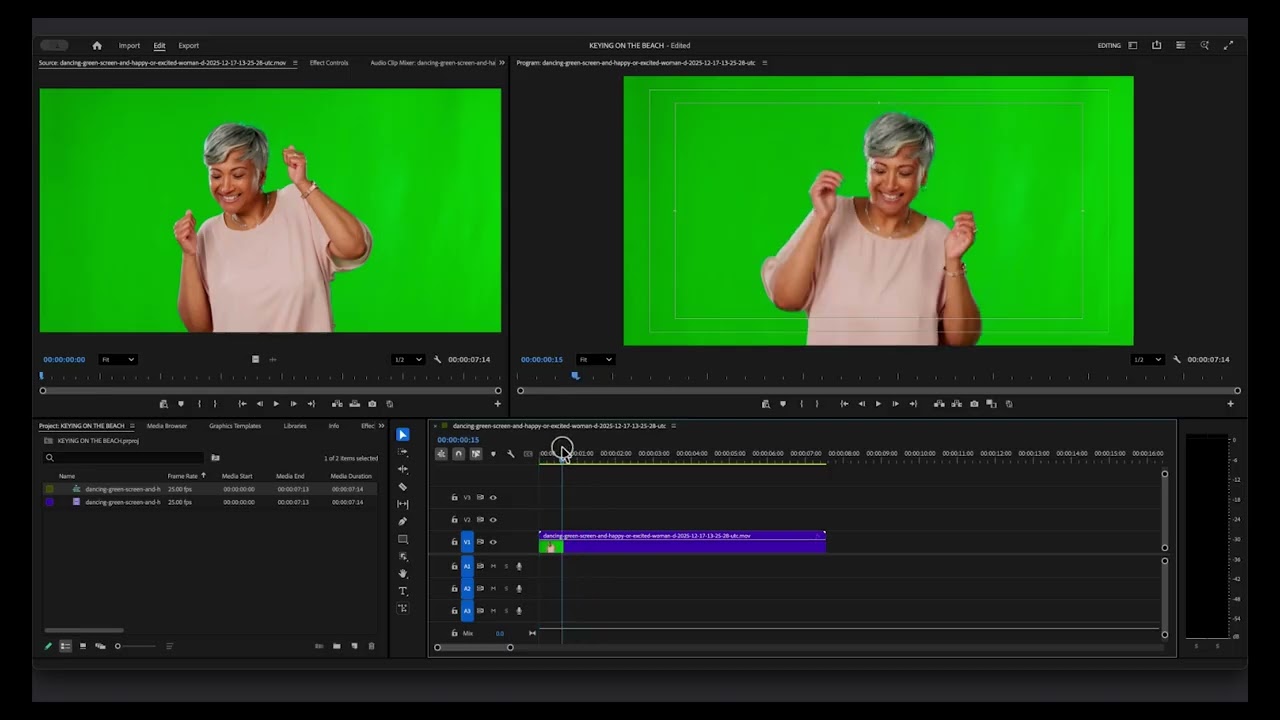Solo audio track A2

click(x=506, y=588)
